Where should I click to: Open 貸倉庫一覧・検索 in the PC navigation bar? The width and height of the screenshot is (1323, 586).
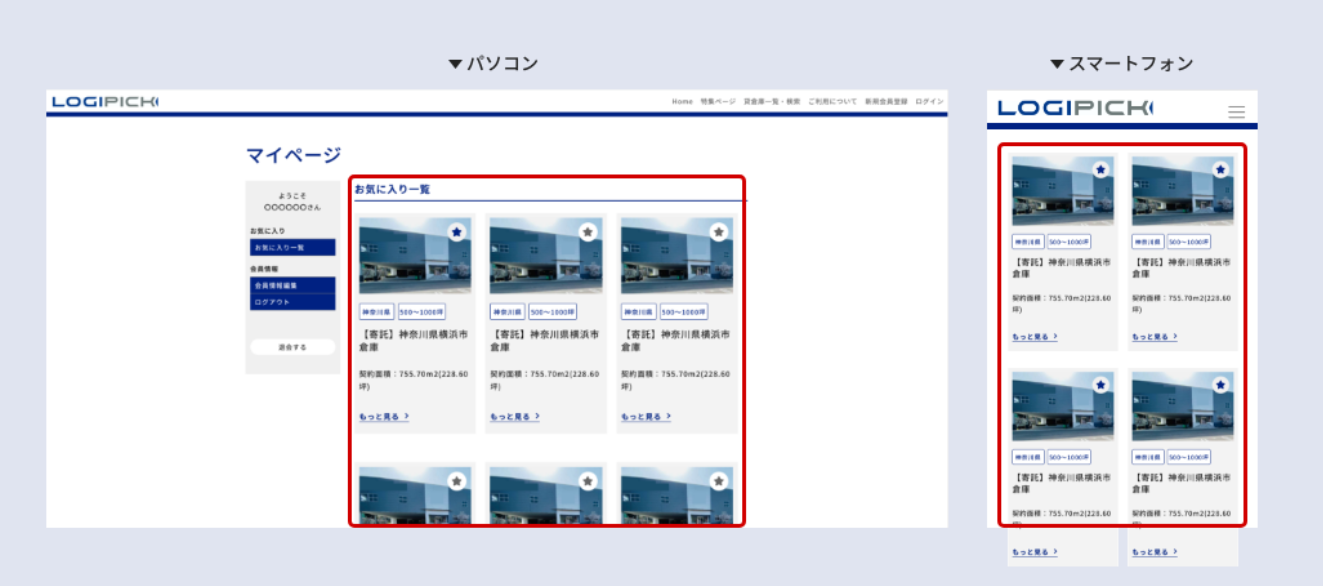pos(772,101)
